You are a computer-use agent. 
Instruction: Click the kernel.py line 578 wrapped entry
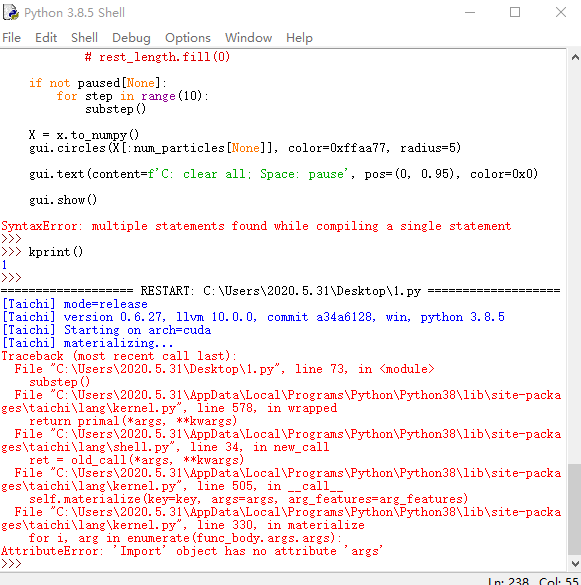click(x=281, y=402)
